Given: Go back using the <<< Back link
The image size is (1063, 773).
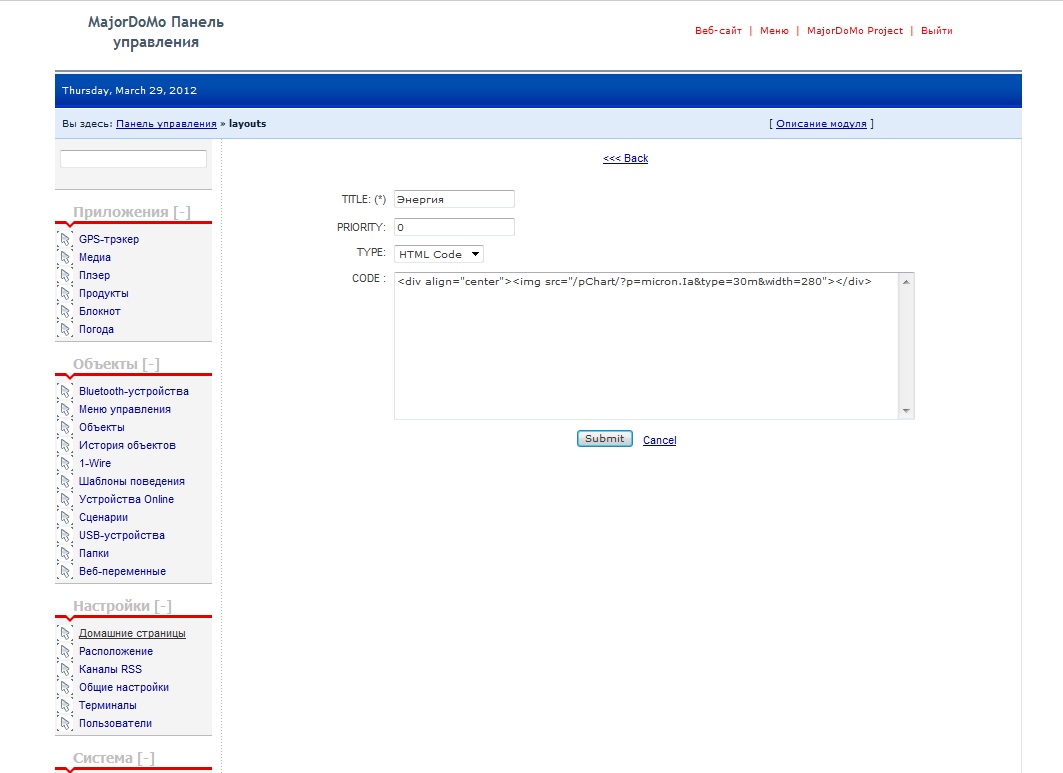Looking at the screenshot, I should 625,158.
